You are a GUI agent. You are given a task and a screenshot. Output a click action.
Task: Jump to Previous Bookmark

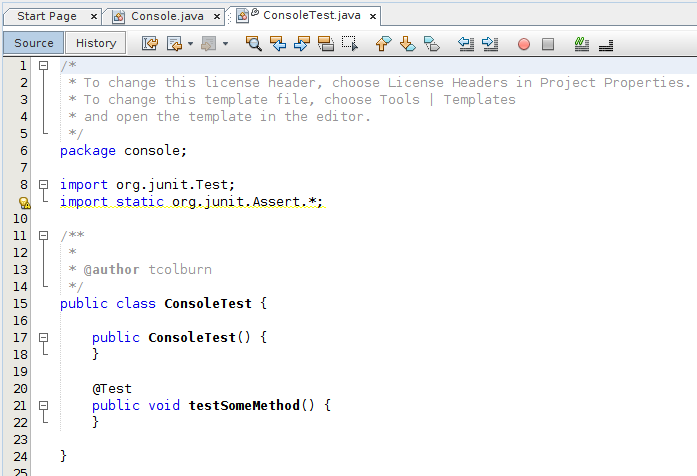[383, 44]
